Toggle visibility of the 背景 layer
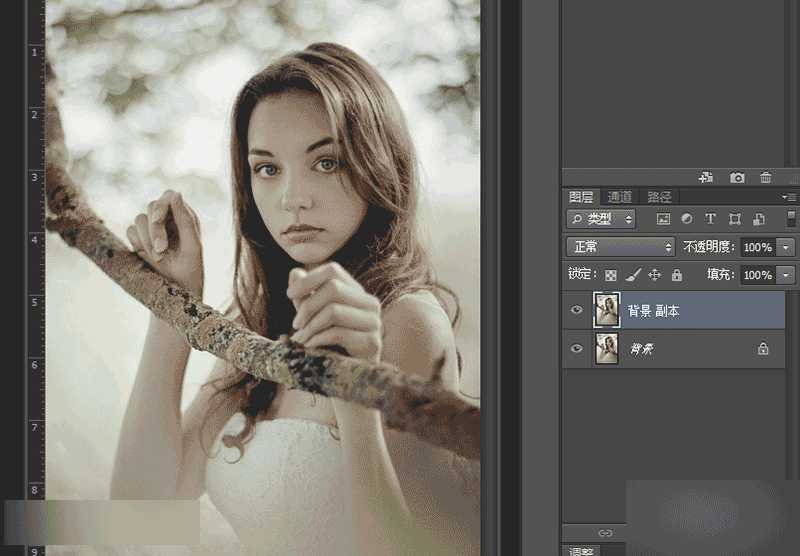The image size is (800, 556). 576,349
